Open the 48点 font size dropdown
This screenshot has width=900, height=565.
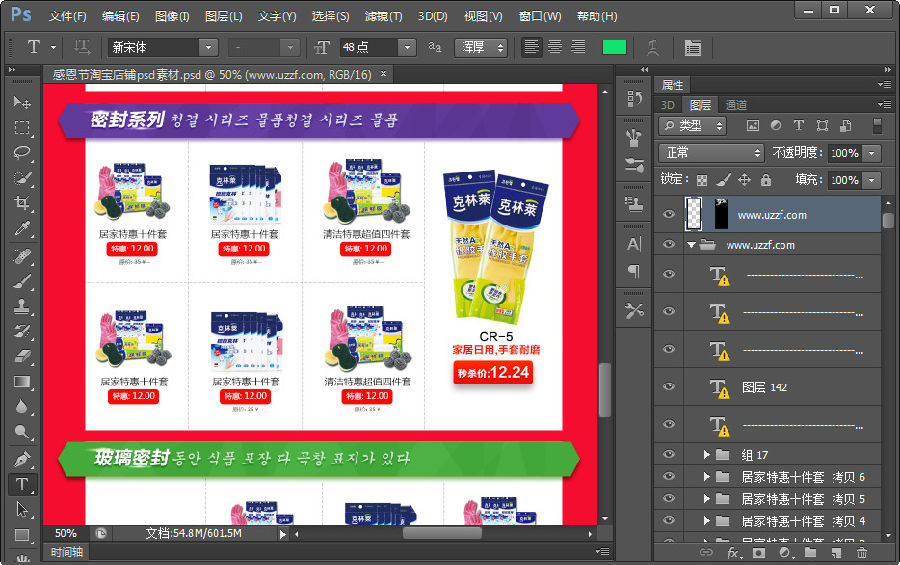click(407, 48)
